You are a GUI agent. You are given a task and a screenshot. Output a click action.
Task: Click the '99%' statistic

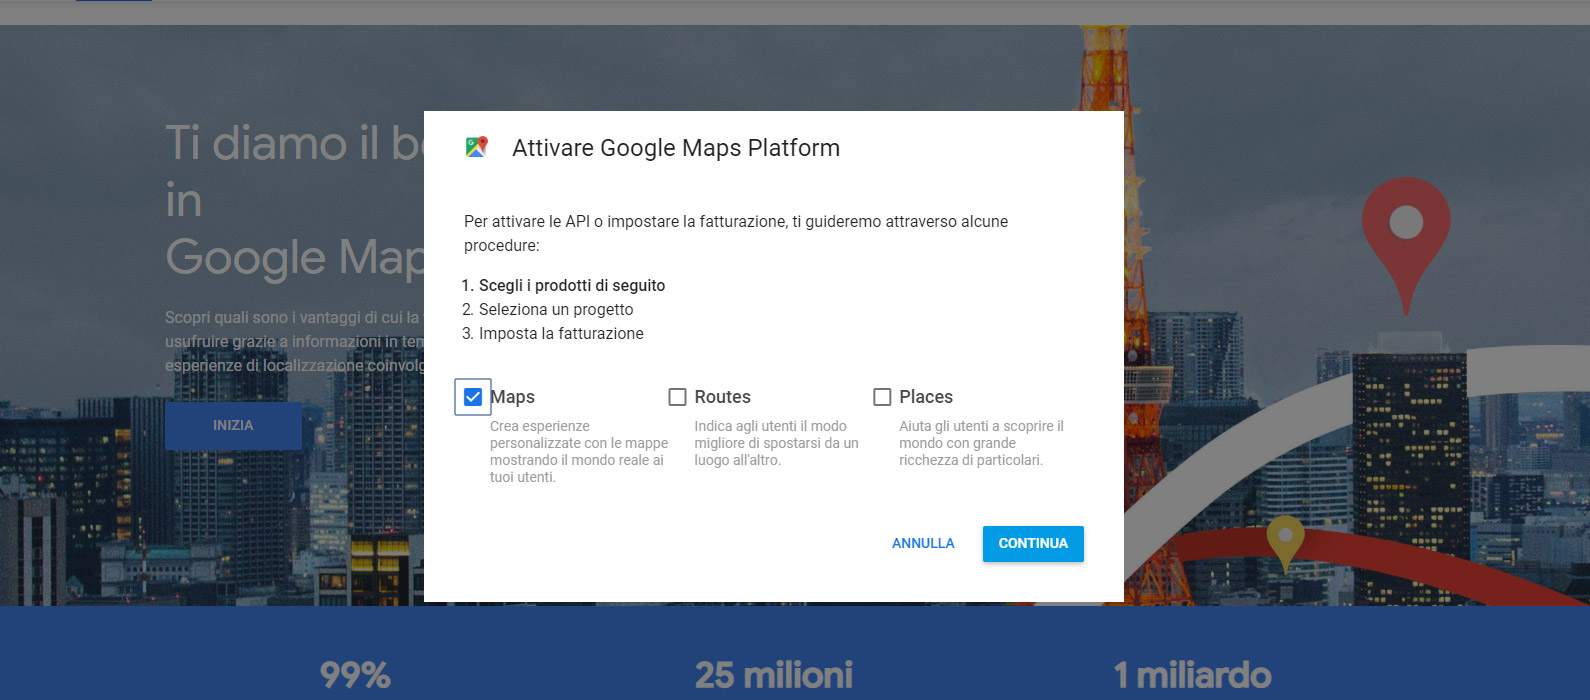pos(355,675)
